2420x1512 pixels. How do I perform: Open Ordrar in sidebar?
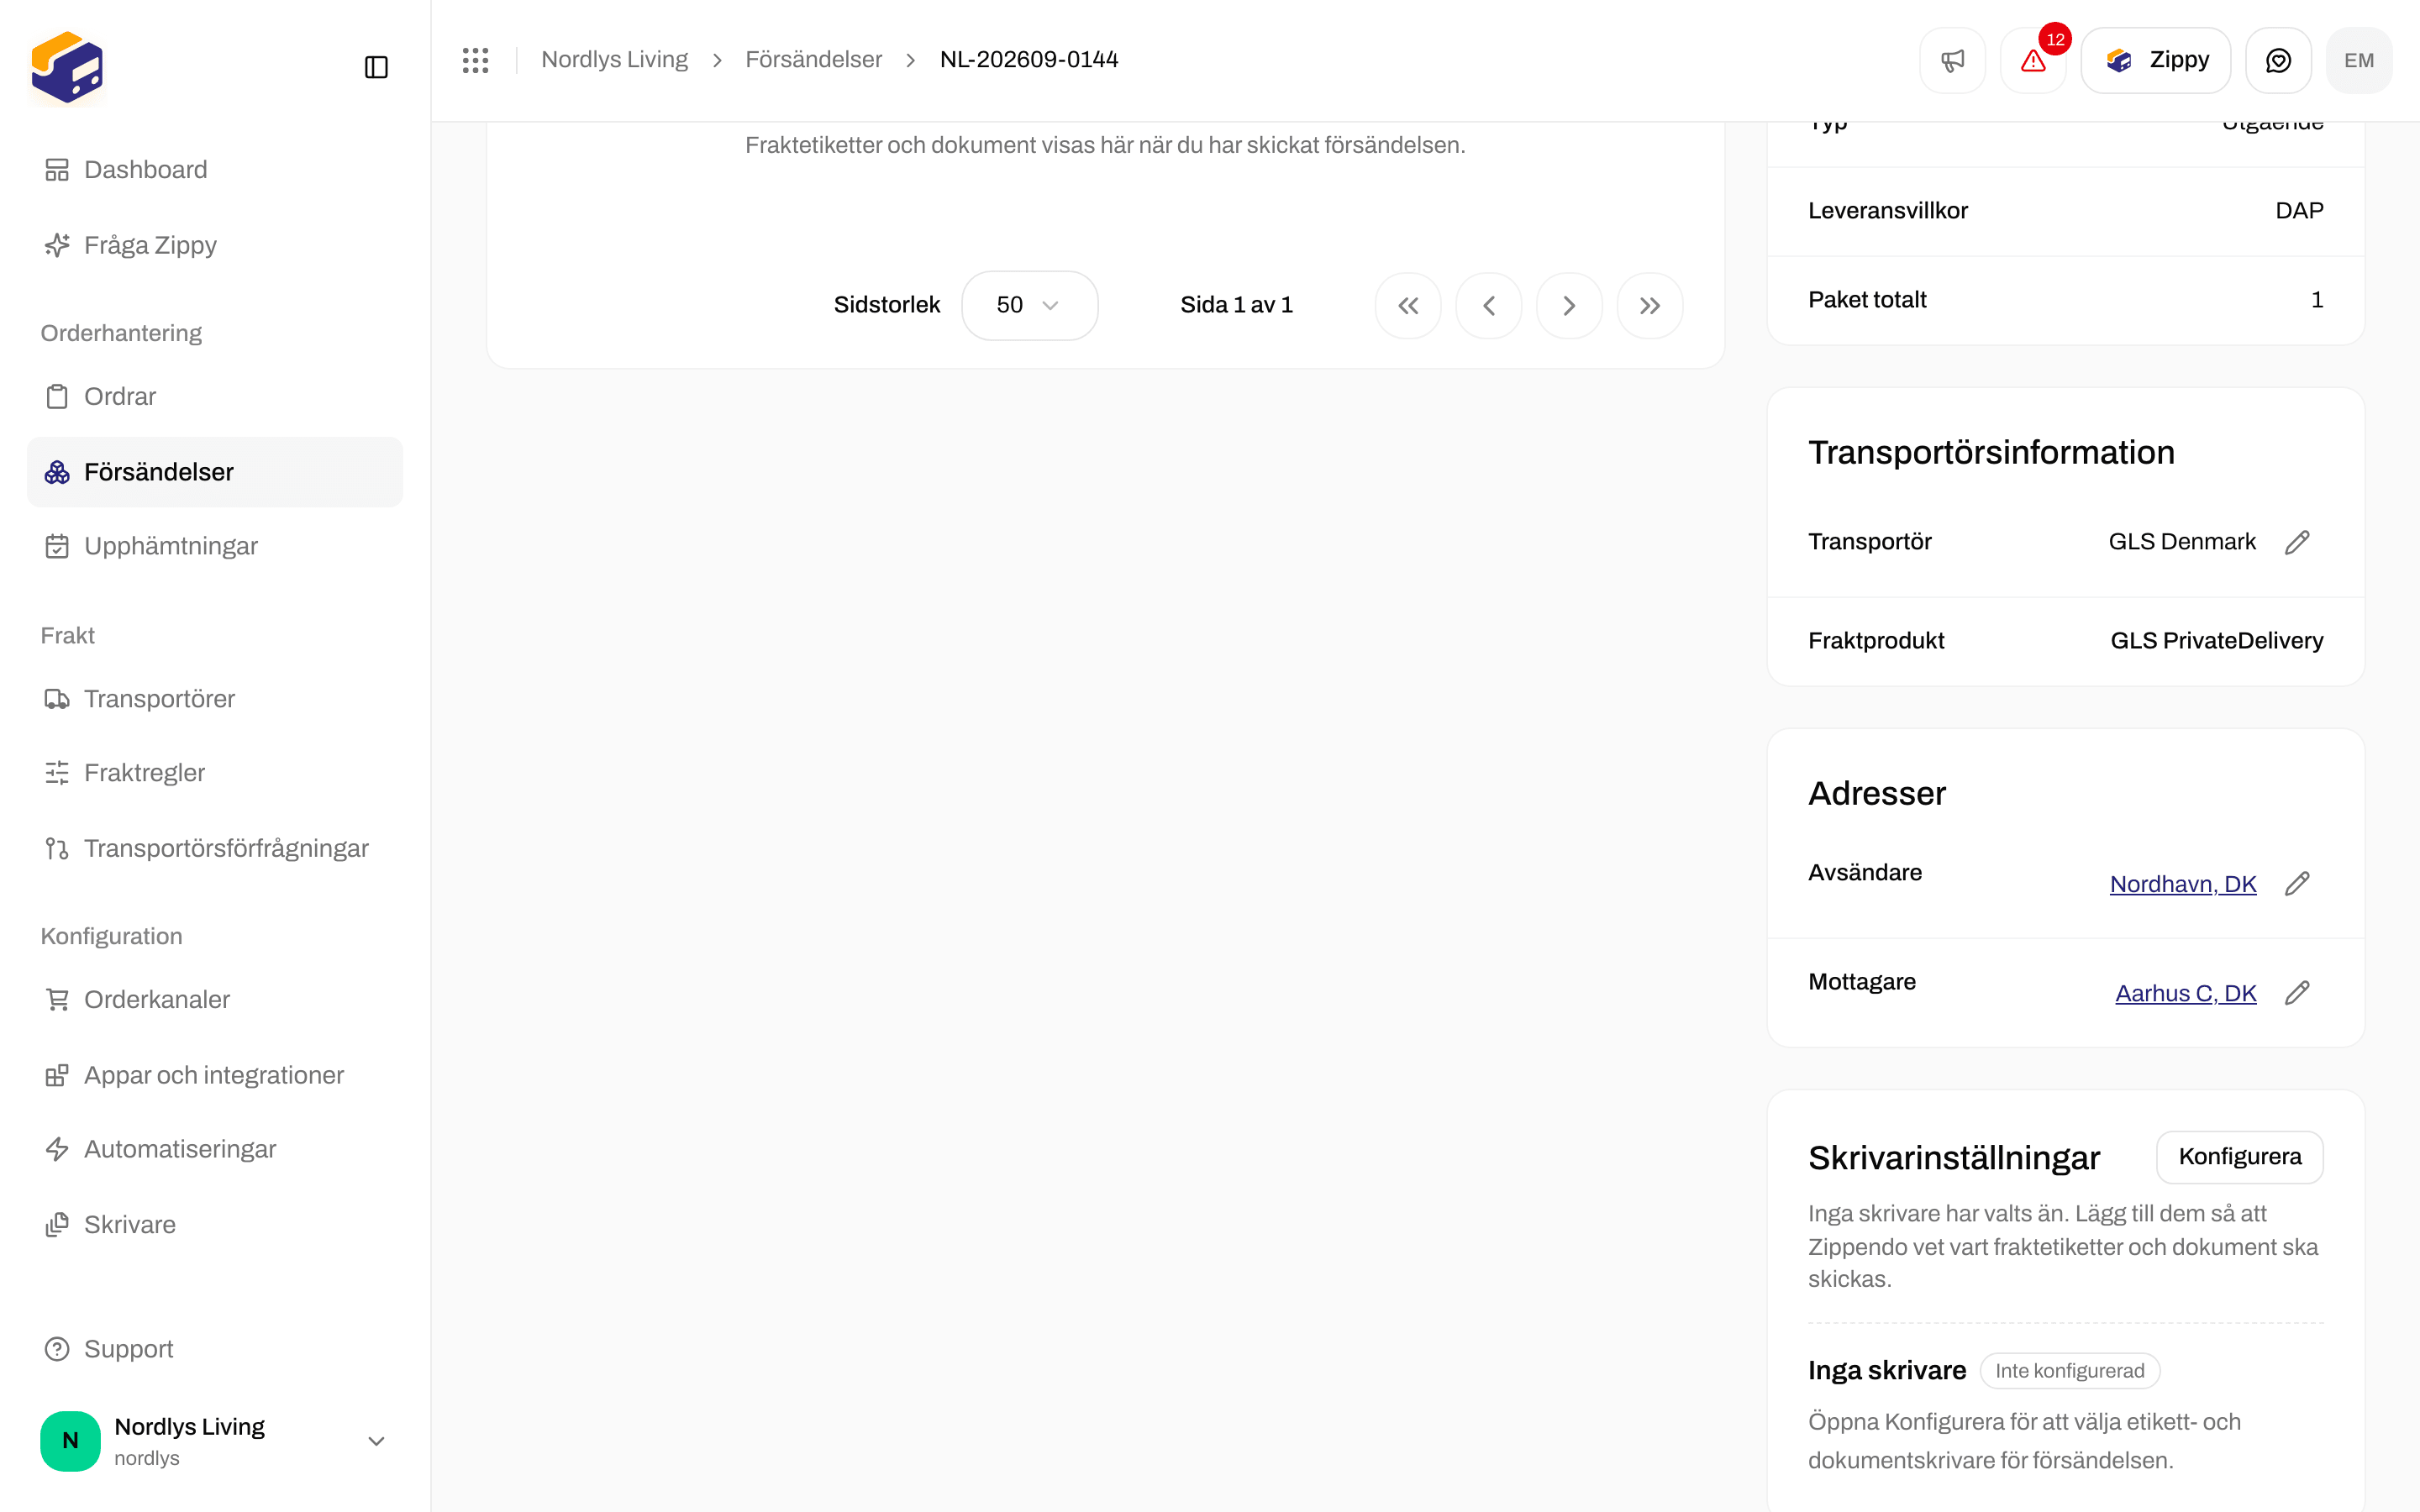tap(214, 396)
